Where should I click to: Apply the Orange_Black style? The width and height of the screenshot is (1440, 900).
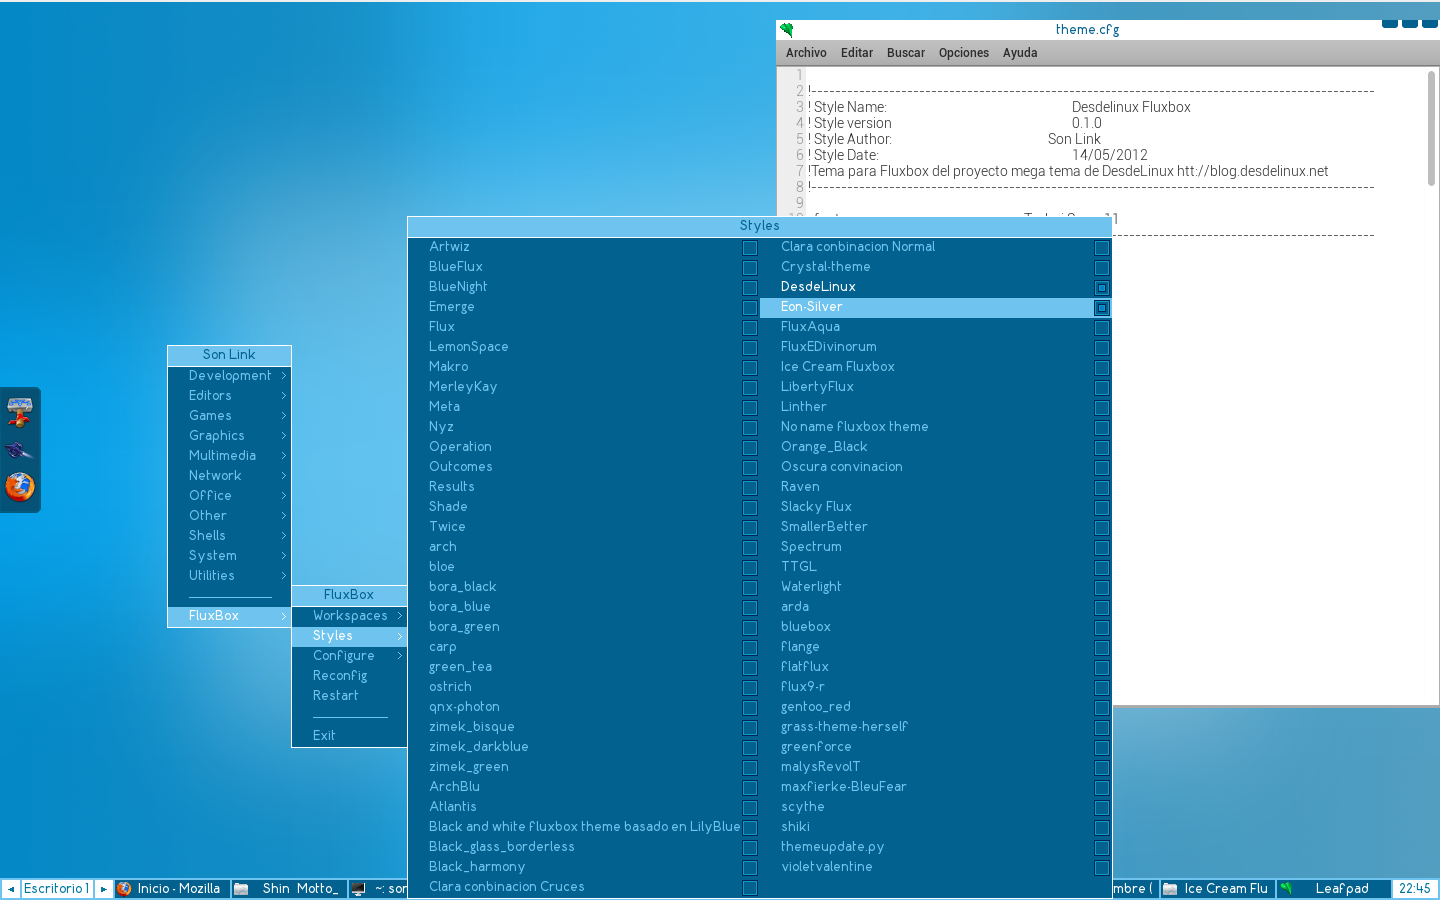[x=936, y=447]
